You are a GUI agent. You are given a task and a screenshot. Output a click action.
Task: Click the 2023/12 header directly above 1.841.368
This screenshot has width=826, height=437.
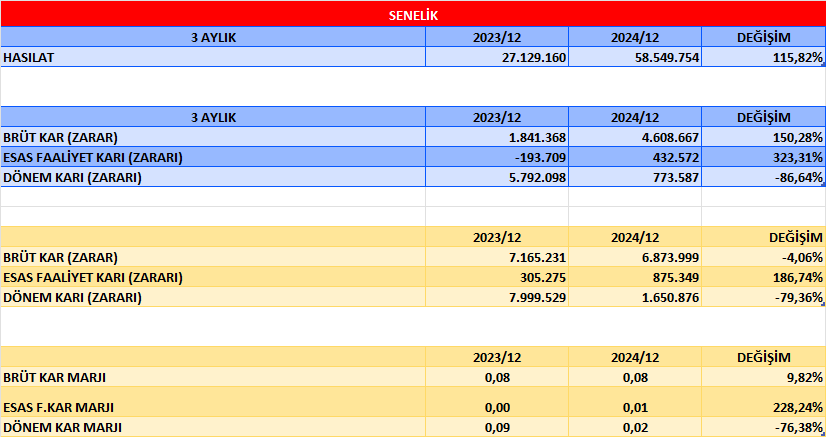tap(497, 117)
